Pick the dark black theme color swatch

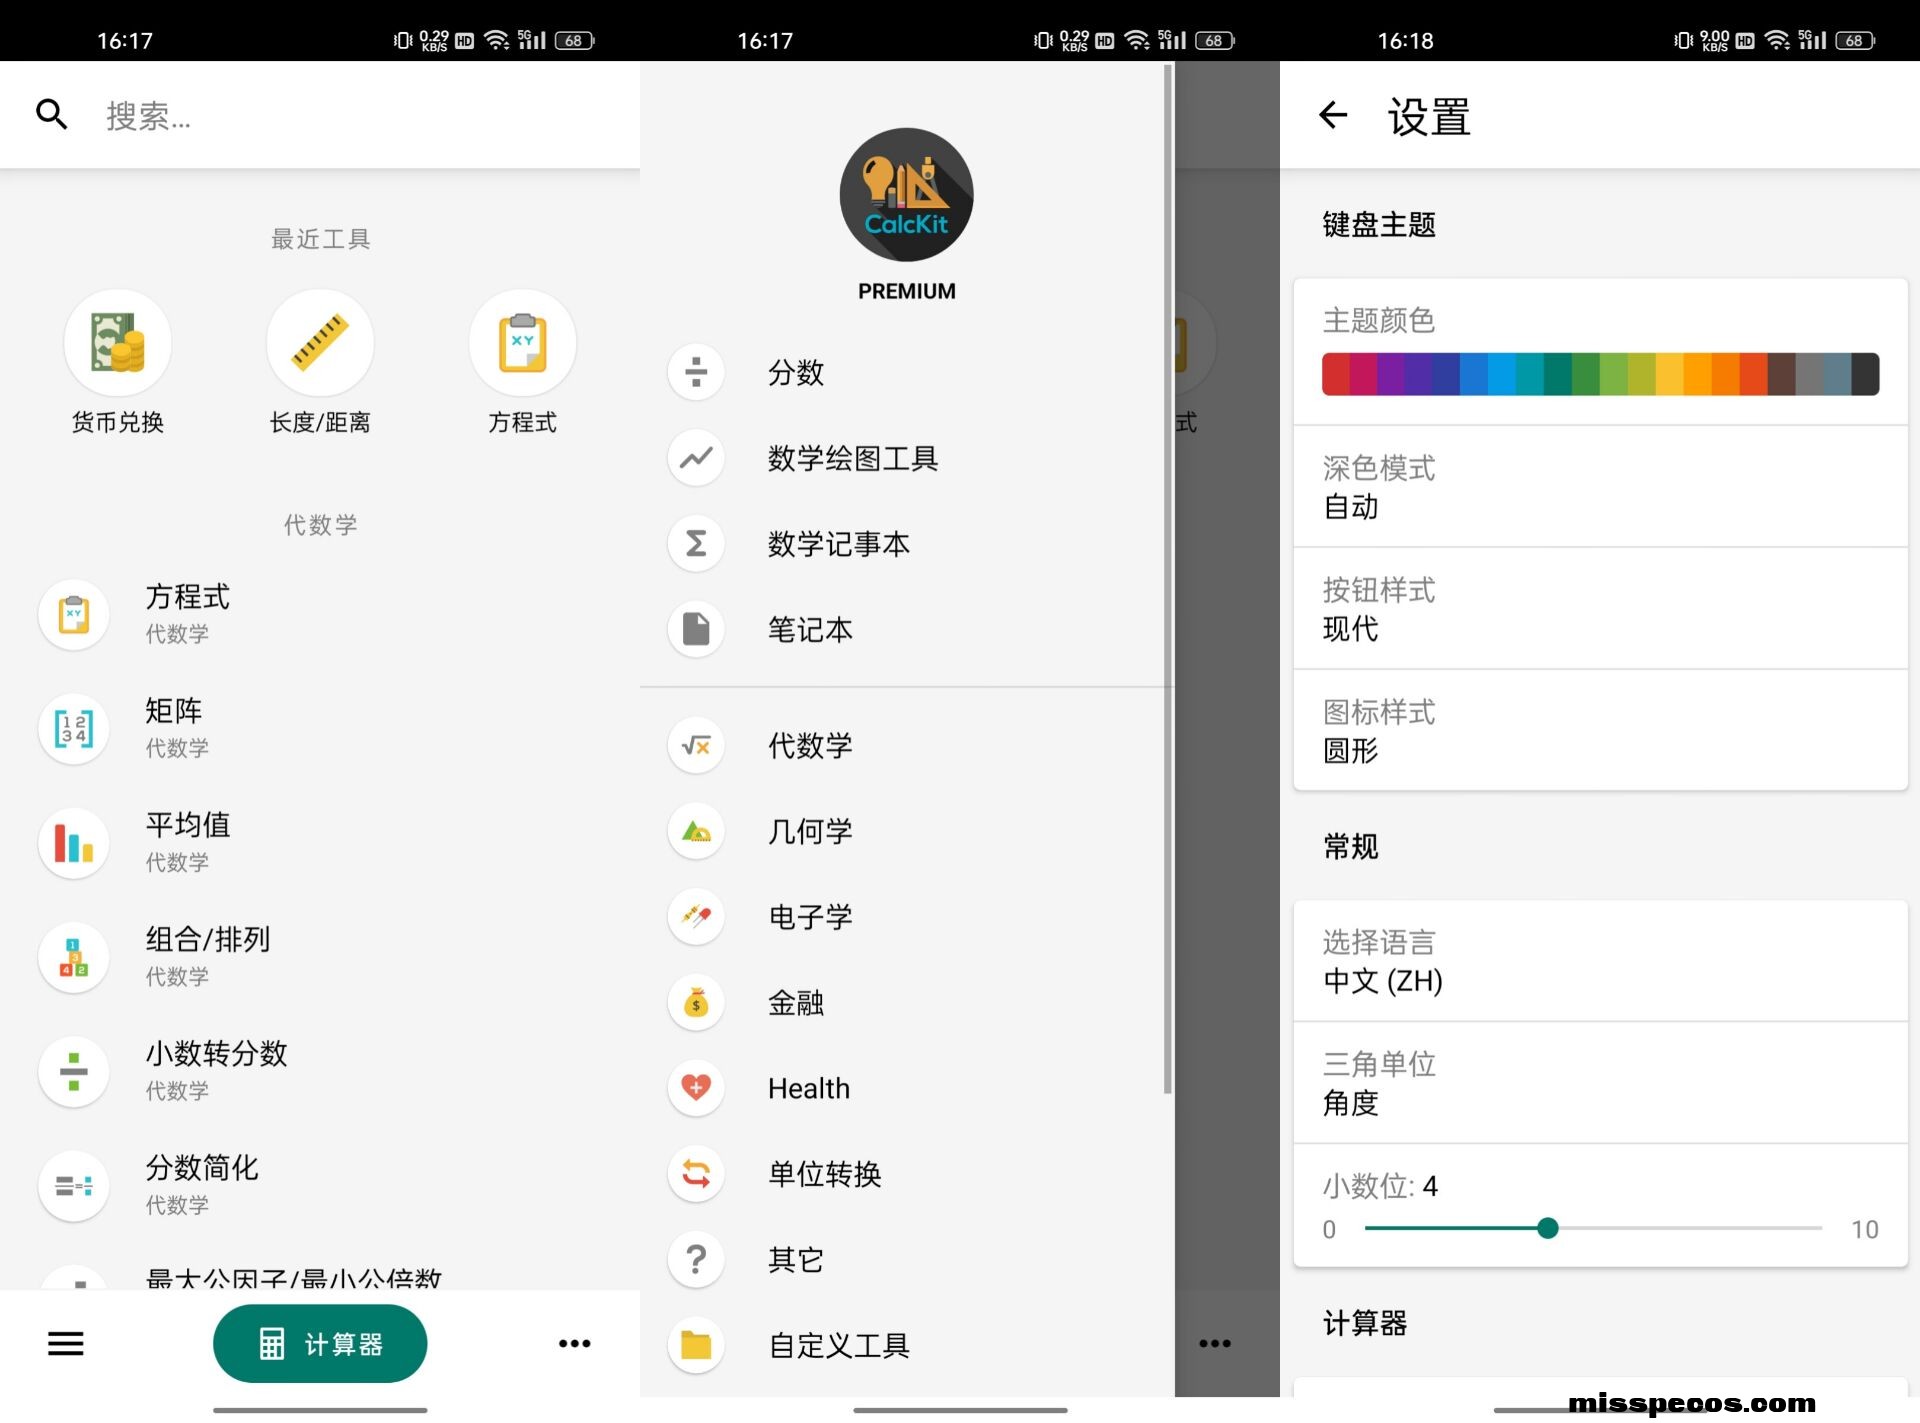(1865, 373)
